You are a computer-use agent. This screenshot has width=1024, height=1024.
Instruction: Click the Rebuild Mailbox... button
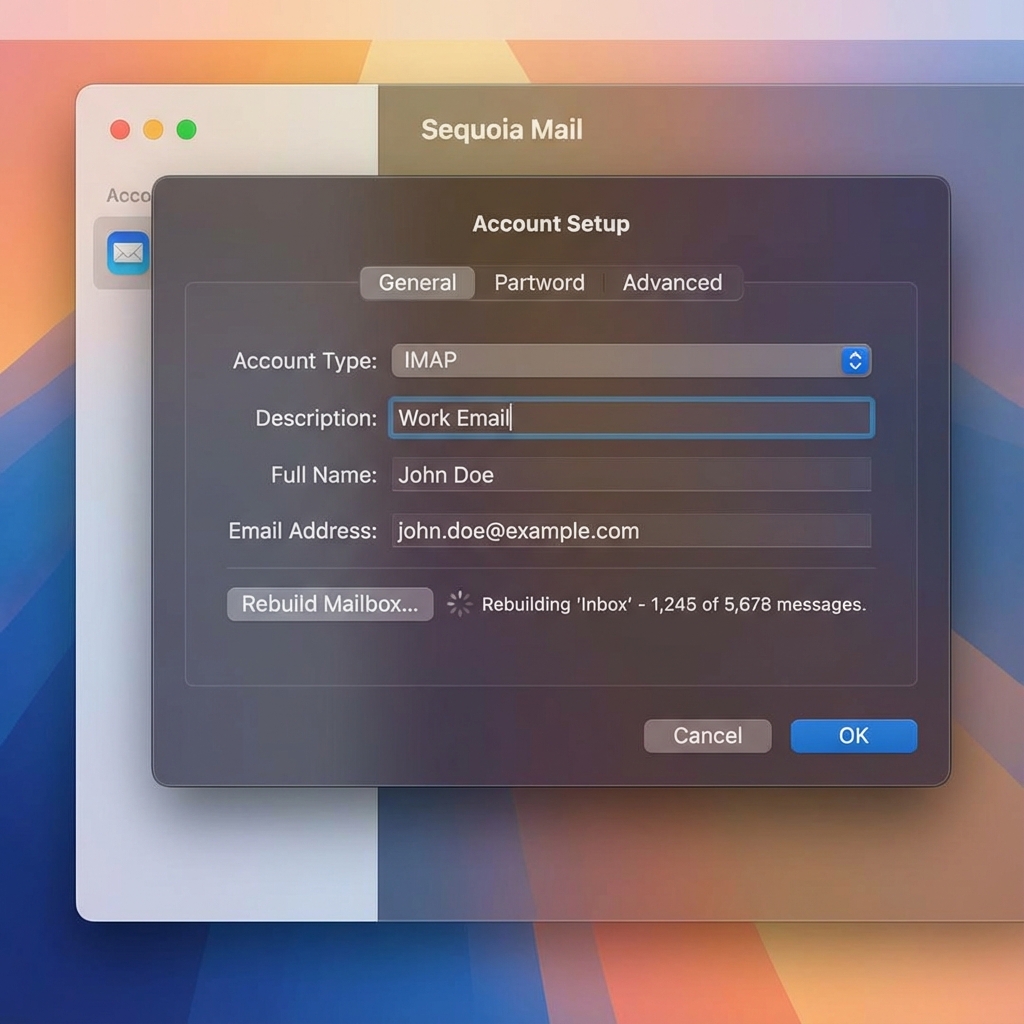tap(330, 604)
